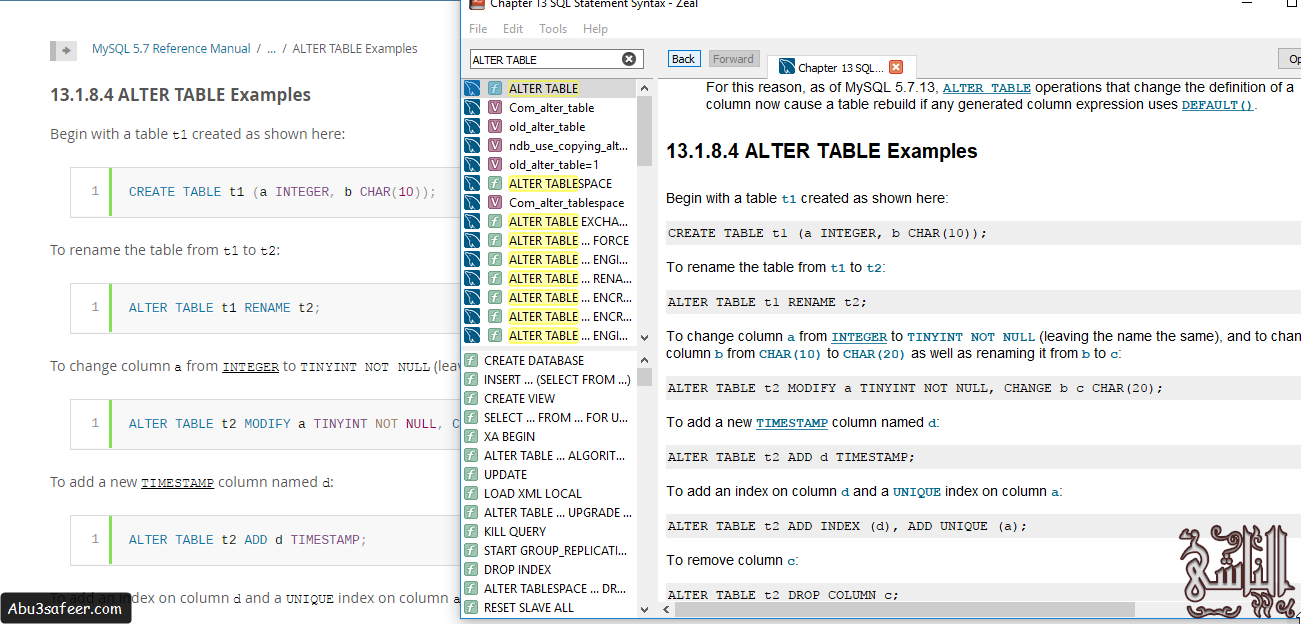The height and width of the screenshot is (624, 1301).
Task: Click the MySQL dolphin icon in the old_alter_table=1 row
Action: [x=472, y=164]
